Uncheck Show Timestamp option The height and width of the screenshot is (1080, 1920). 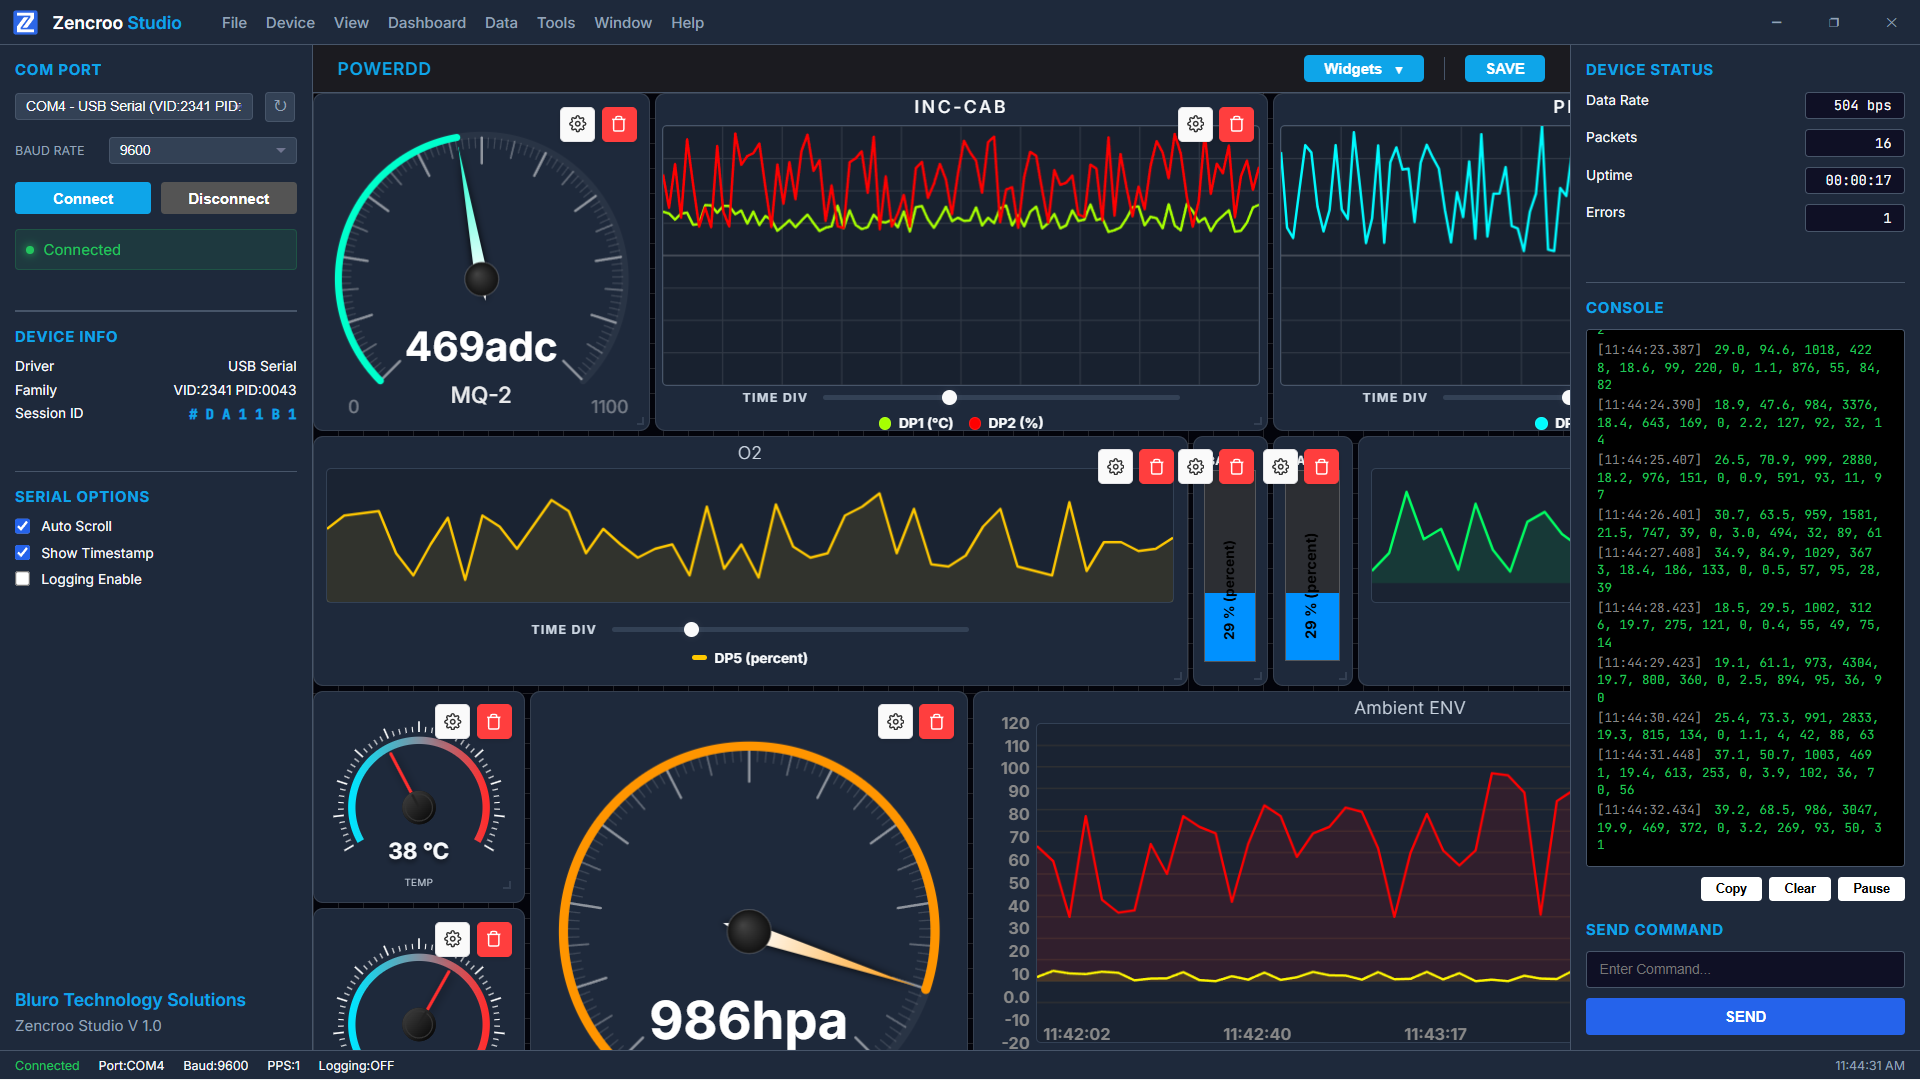click(22, 553)
